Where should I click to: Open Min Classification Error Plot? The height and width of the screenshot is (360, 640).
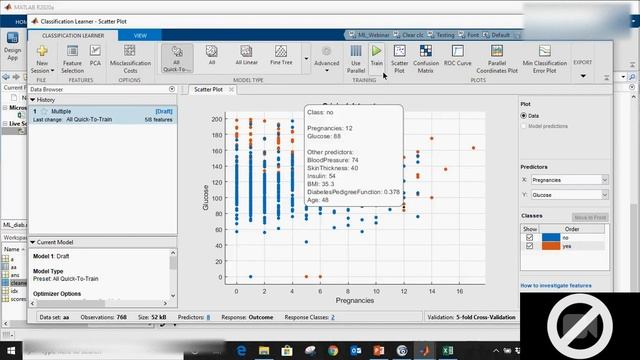[544, 59]
